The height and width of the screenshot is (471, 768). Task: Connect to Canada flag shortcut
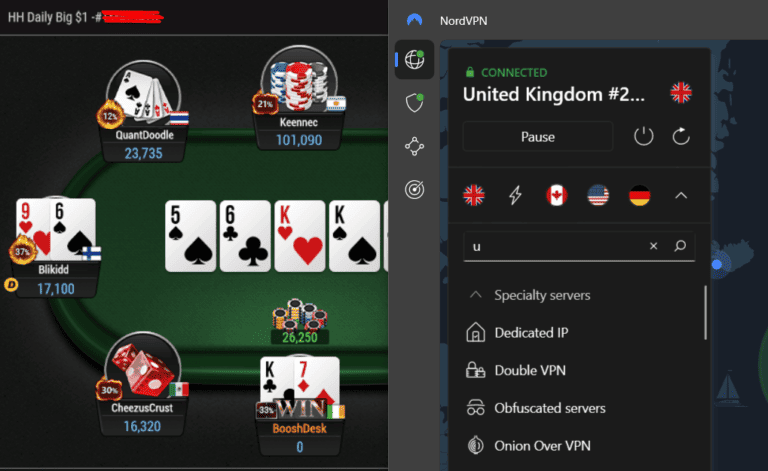click(557, 195)
